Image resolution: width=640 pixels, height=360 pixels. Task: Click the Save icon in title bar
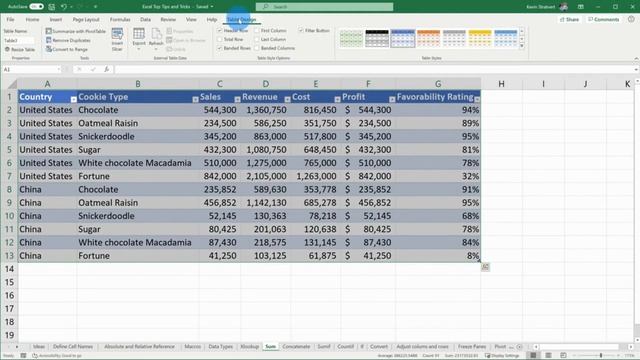coord(51,7)
